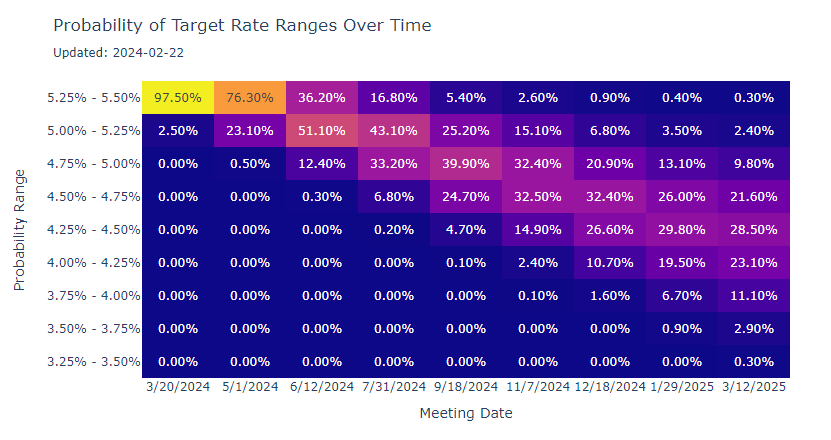The image size is (831, 440).
Task: Click the Probability Range axis title
Action: click(x=19, y=230)
